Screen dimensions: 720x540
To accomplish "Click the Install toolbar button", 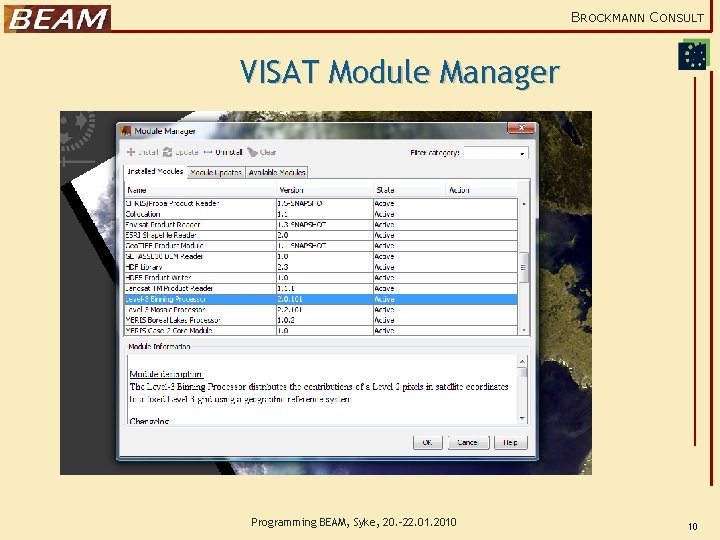I will pos(142,152).
